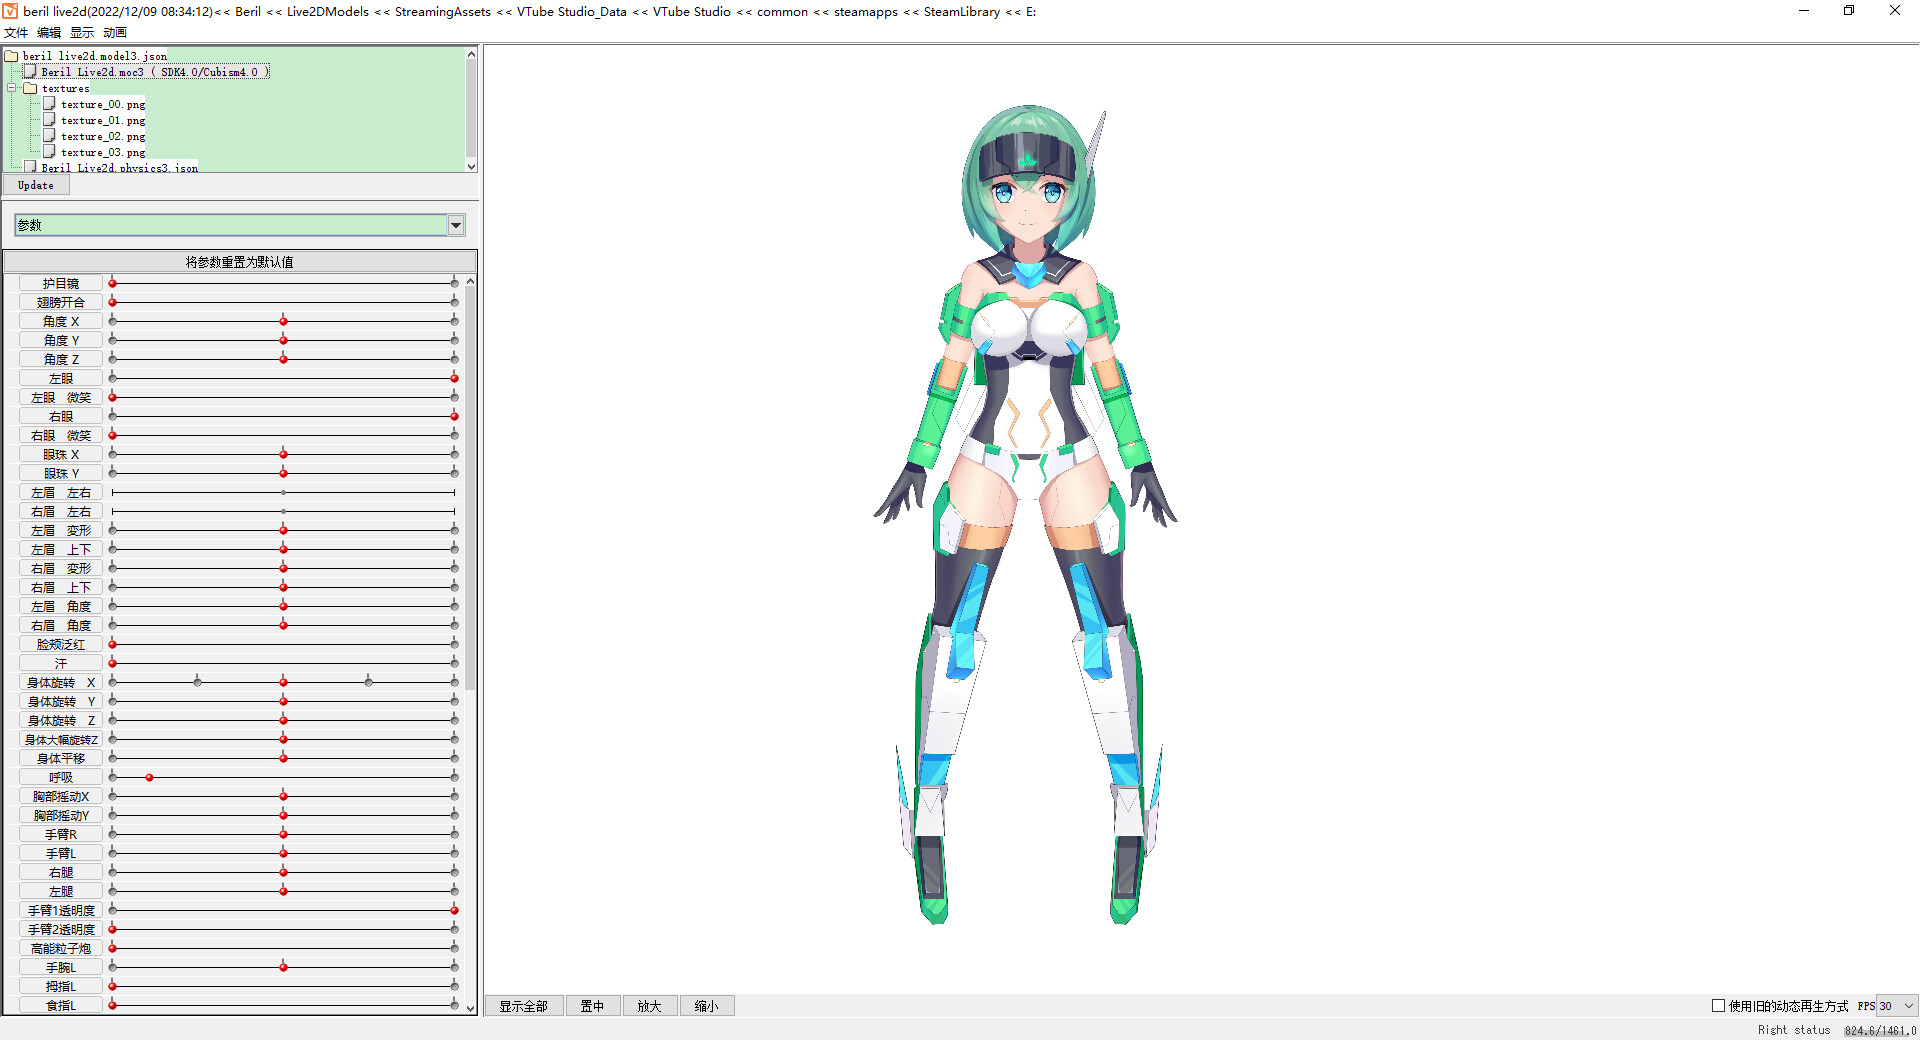Image resolution: width=1920 pixels, height=1040 pixels.
Task: Enable 使用旧的动态再生方式 checkbox
Action: tap(1719, 1005)
